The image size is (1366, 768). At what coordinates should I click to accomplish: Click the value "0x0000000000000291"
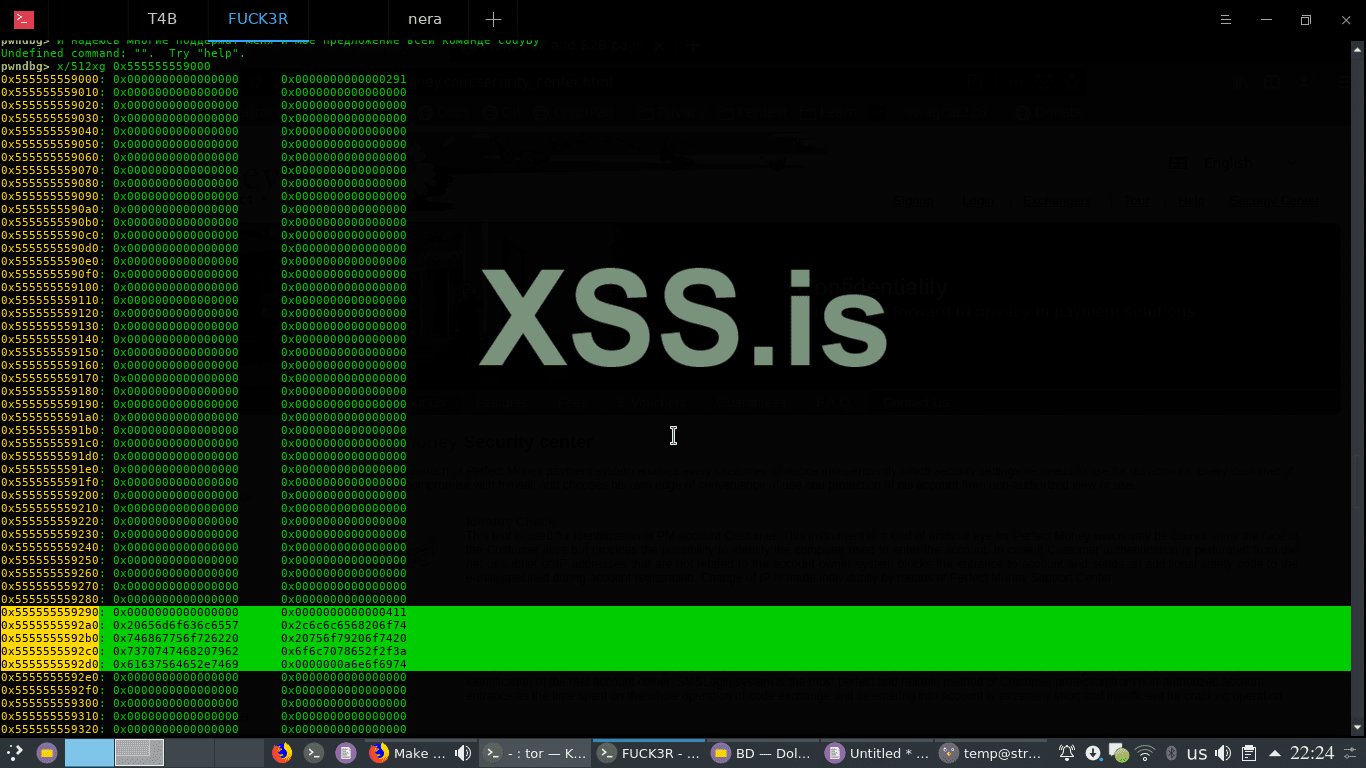[344, 79]
